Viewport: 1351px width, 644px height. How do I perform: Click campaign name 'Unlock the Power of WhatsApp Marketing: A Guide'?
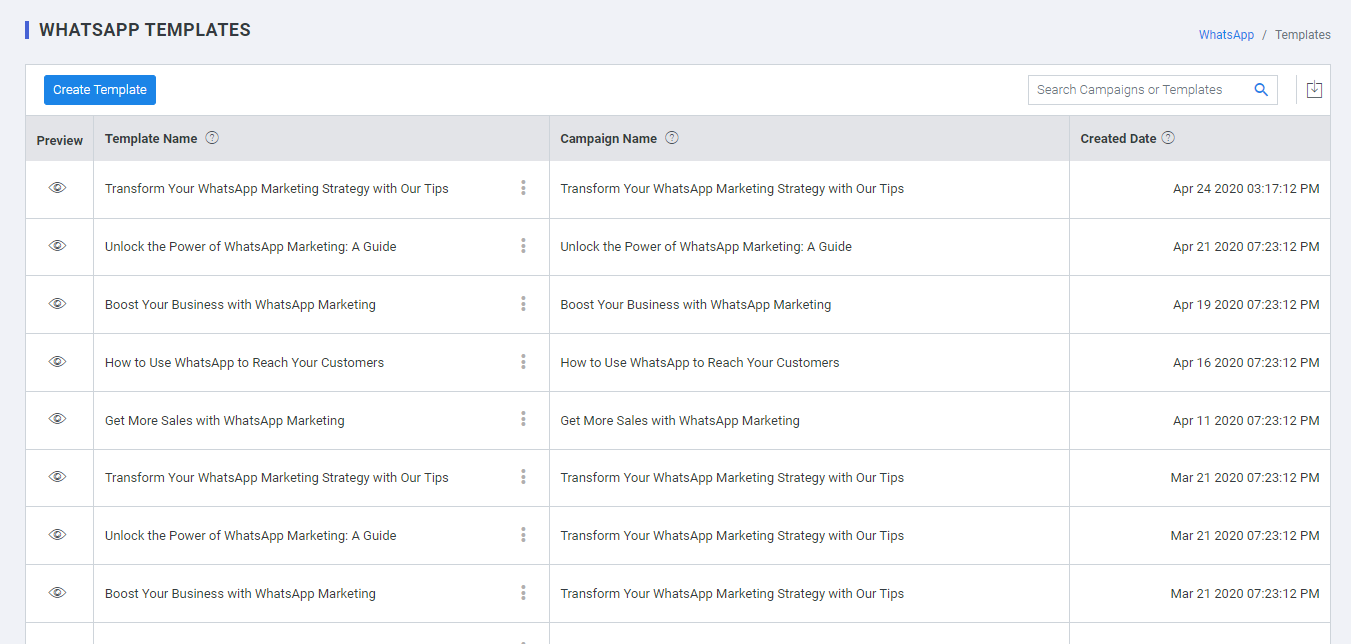coord(706,247)
